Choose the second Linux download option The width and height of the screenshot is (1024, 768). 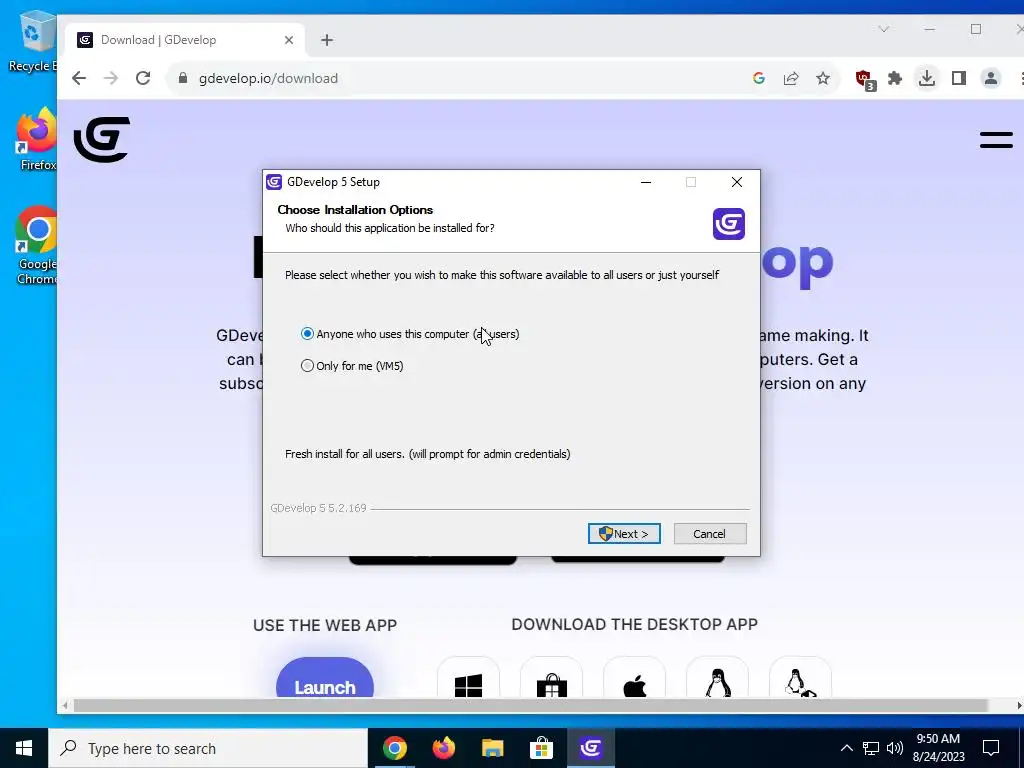pos(800,677)
